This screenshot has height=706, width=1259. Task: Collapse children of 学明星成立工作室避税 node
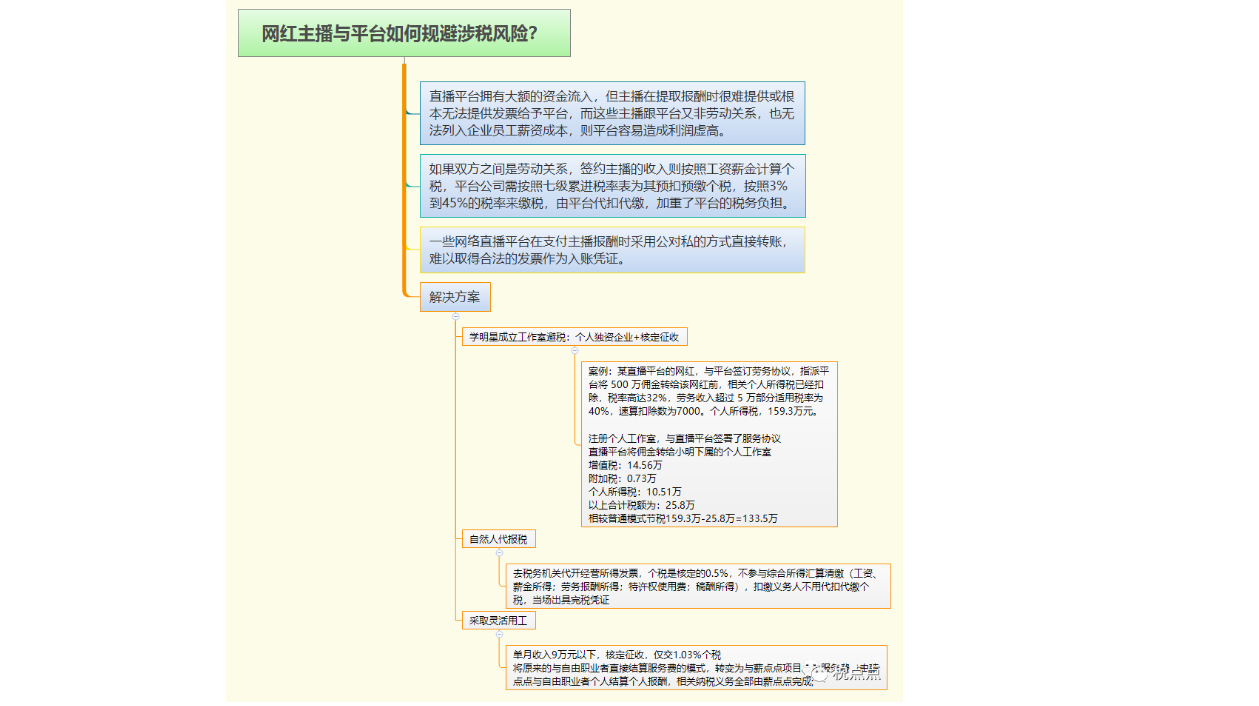pos(574,351)
